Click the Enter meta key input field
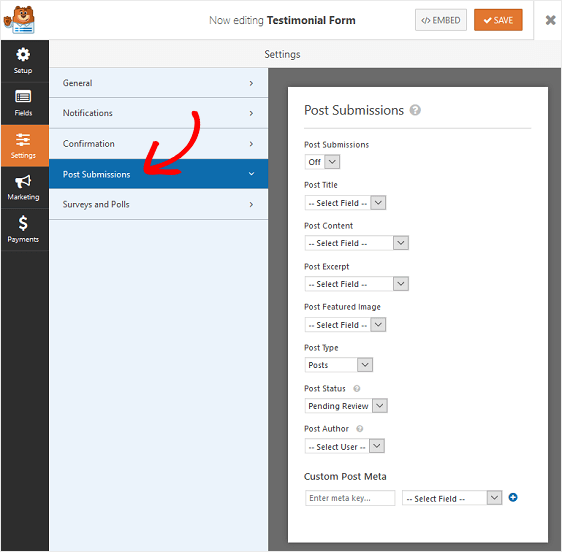This screenshot has height=552, width=562. tap(350, 498)
